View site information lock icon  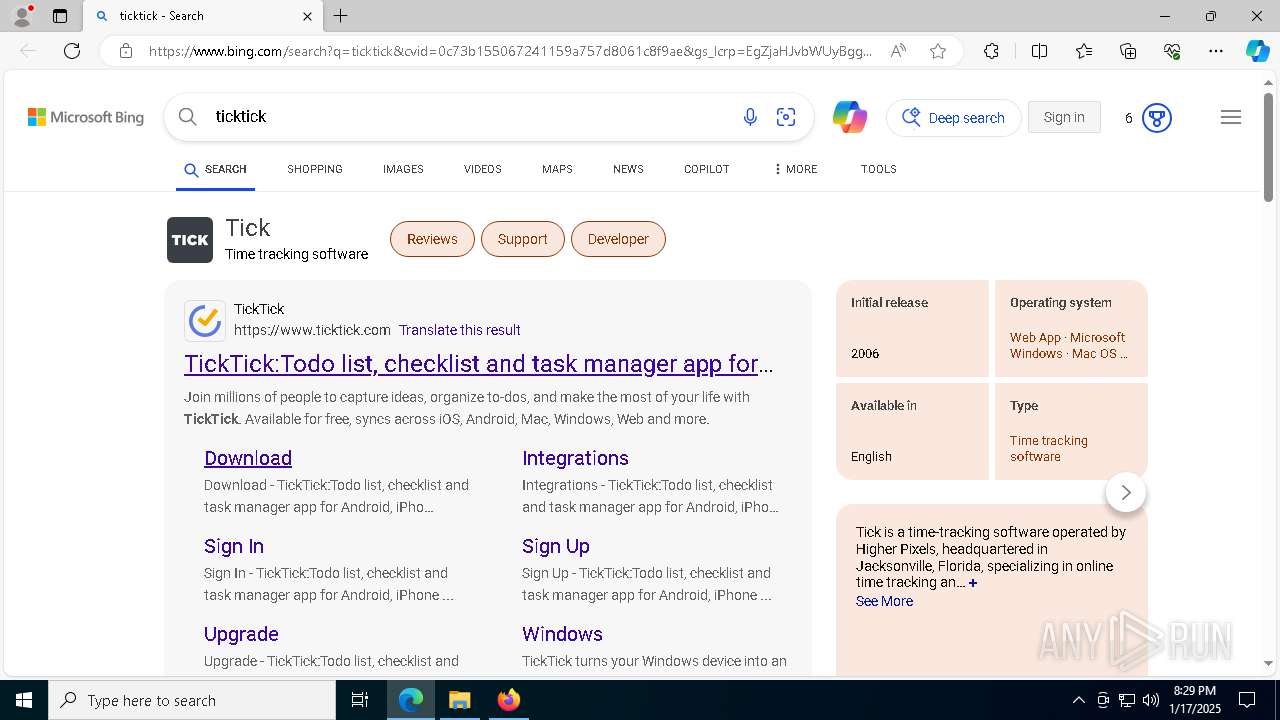pos(125,51)
